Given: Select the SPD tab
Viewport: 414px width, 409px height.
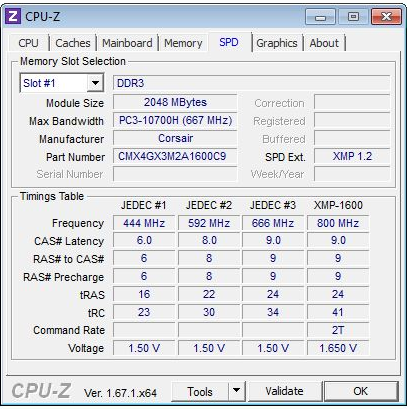Looking at the screenshot, I should tap(229, 42).
